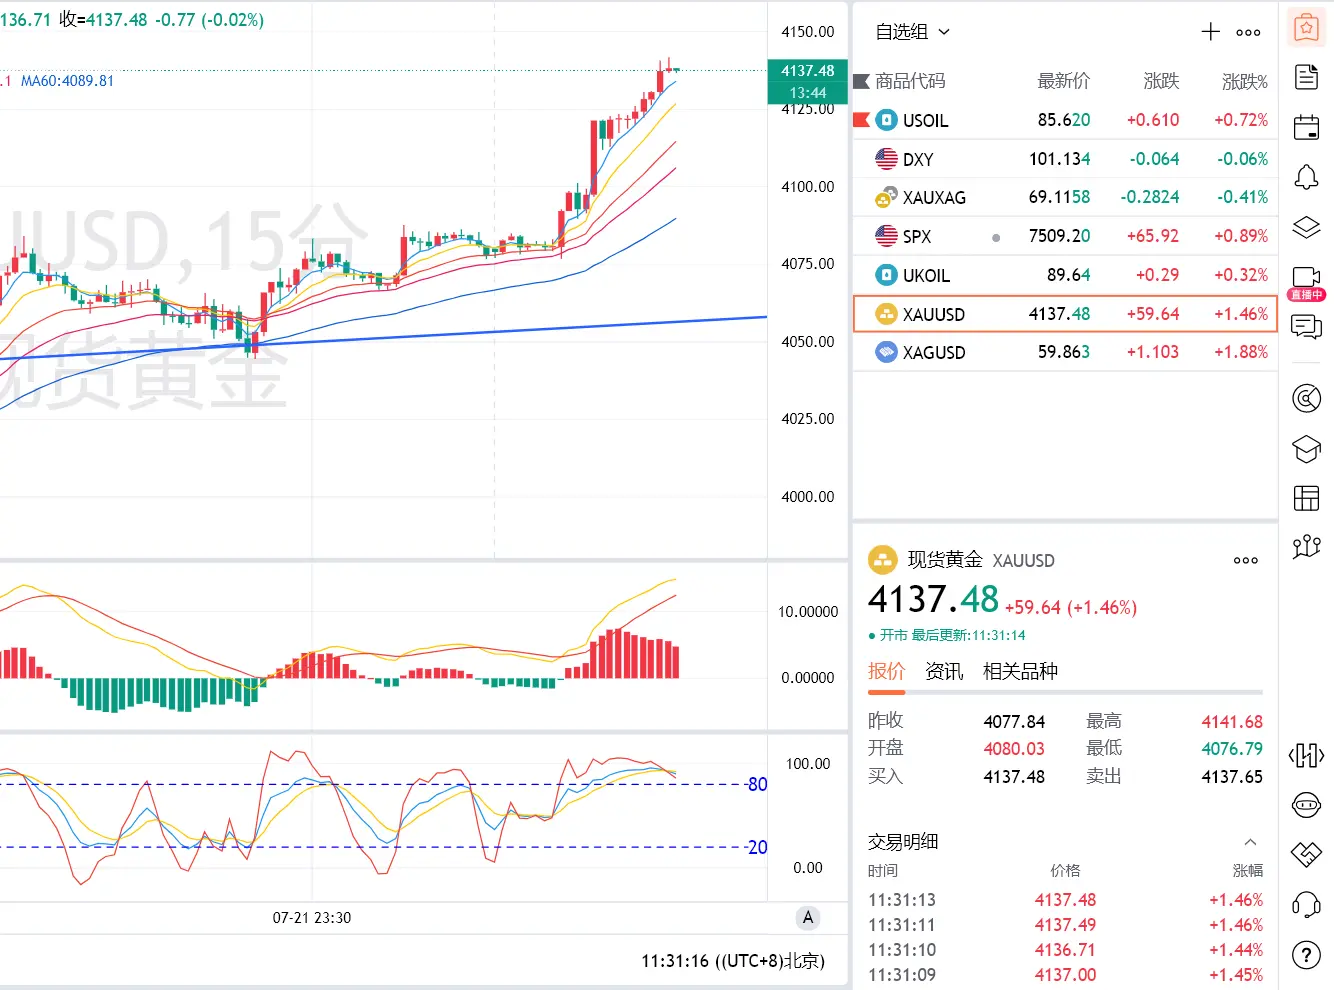Open the handshake partnership icon
Image resolution: width=1334 pixels, height=990 pixels.
point(1306,854)
